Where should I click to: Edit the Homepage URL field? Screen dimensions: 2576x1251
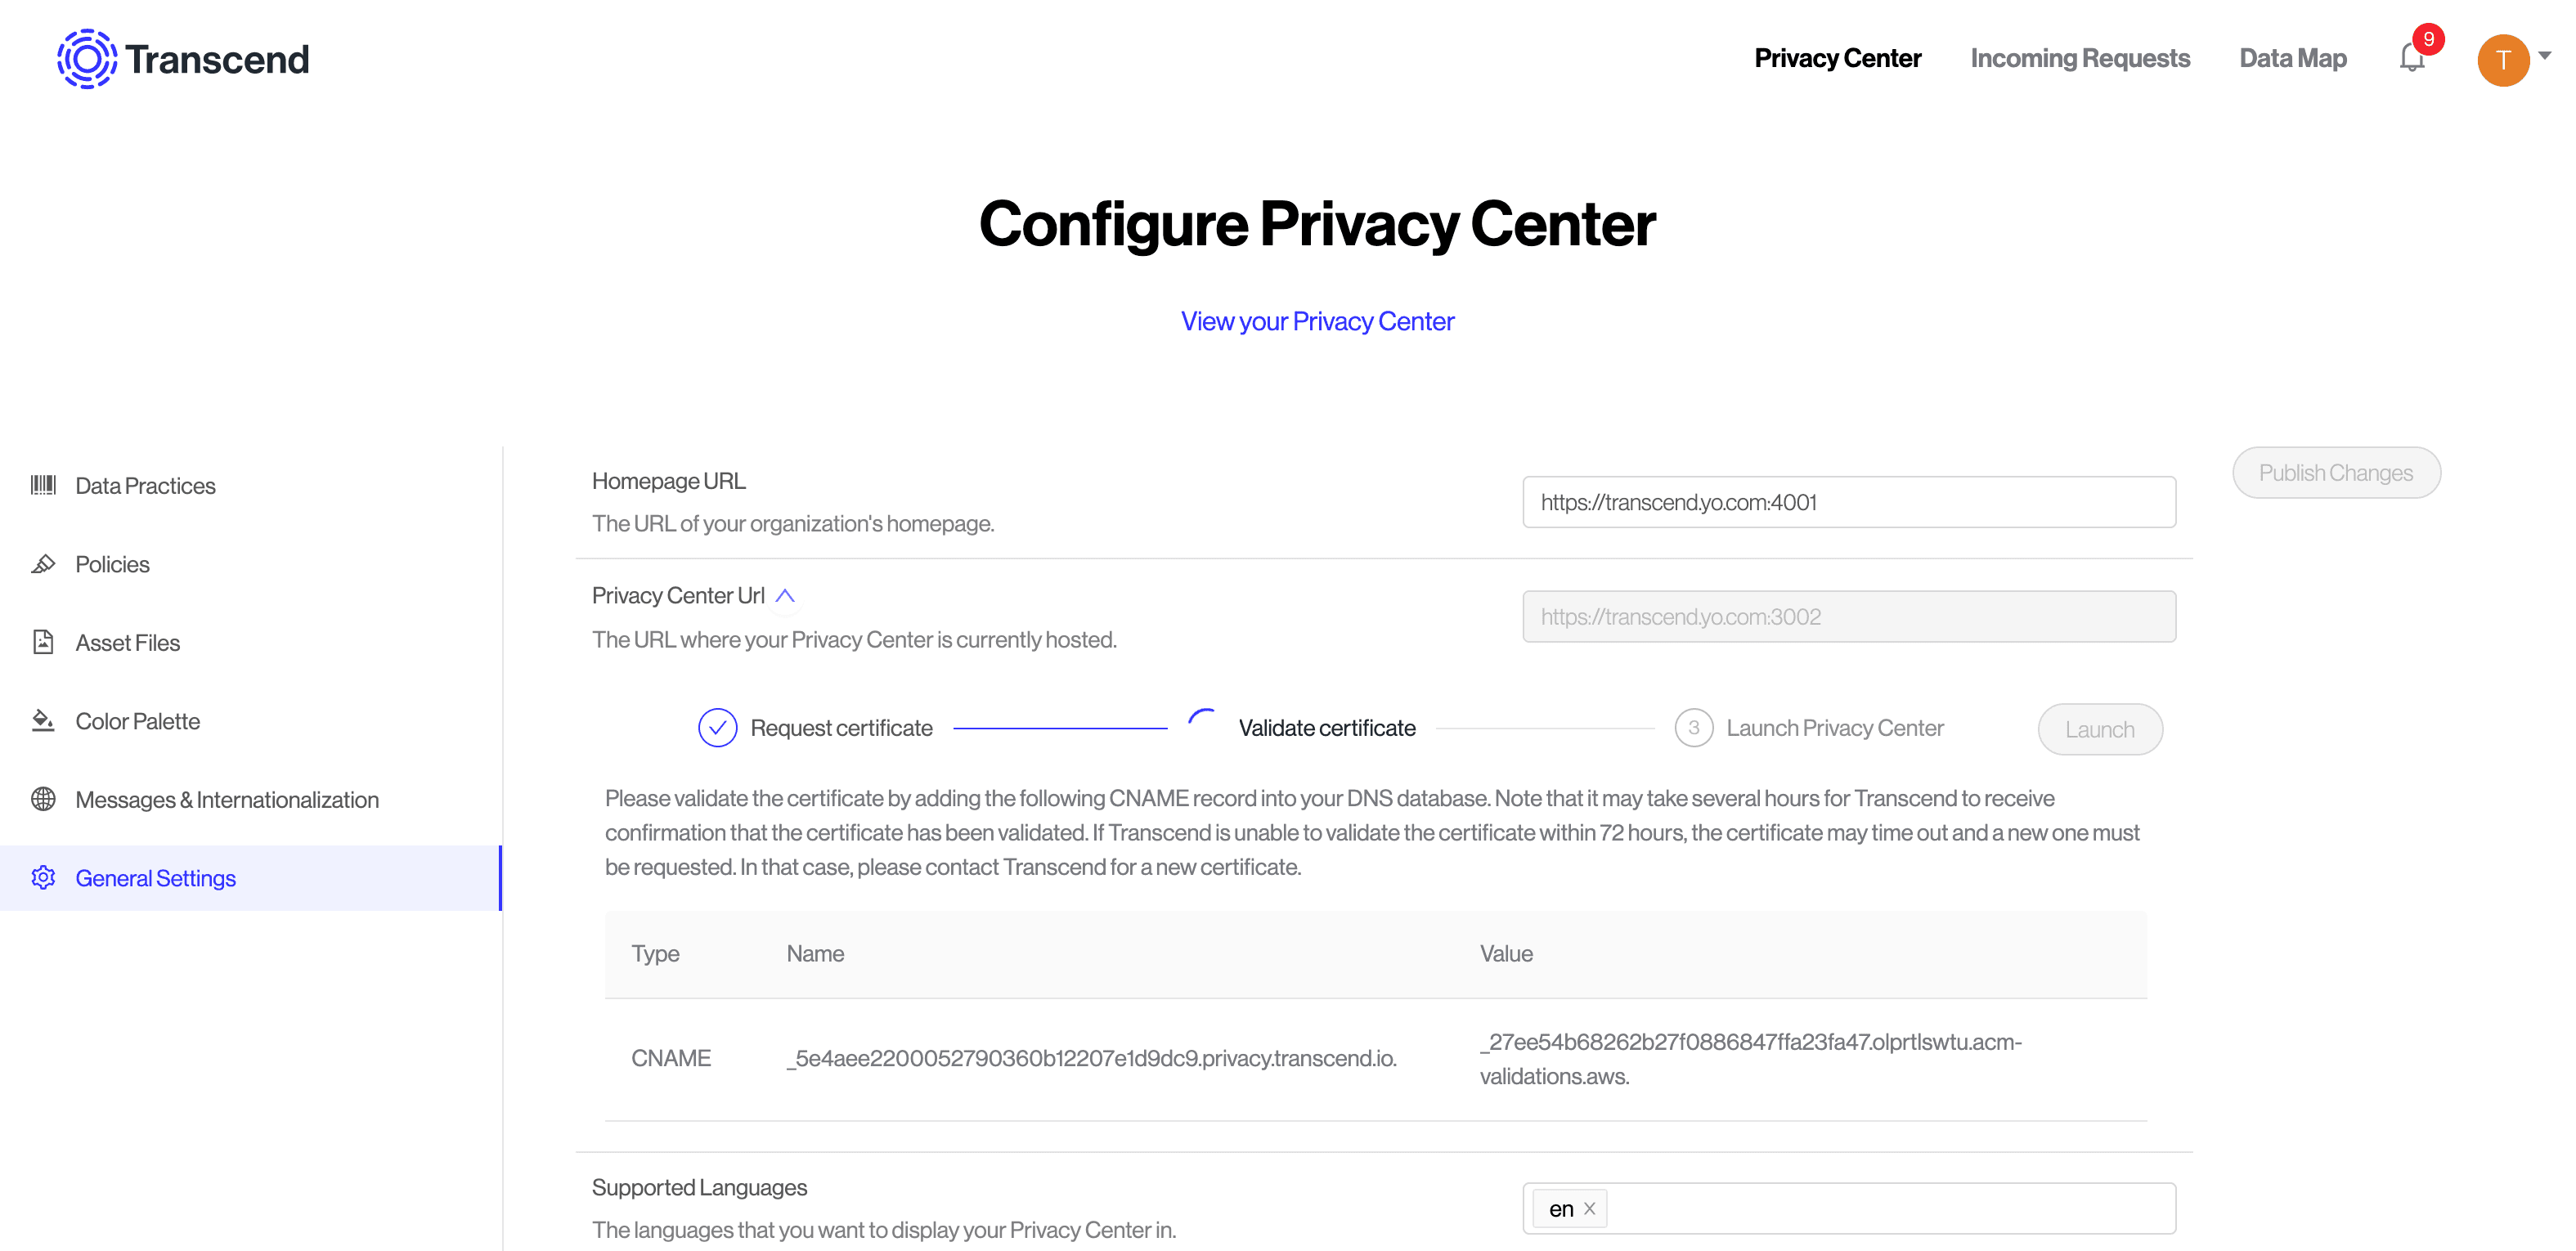coord(1849,502)
